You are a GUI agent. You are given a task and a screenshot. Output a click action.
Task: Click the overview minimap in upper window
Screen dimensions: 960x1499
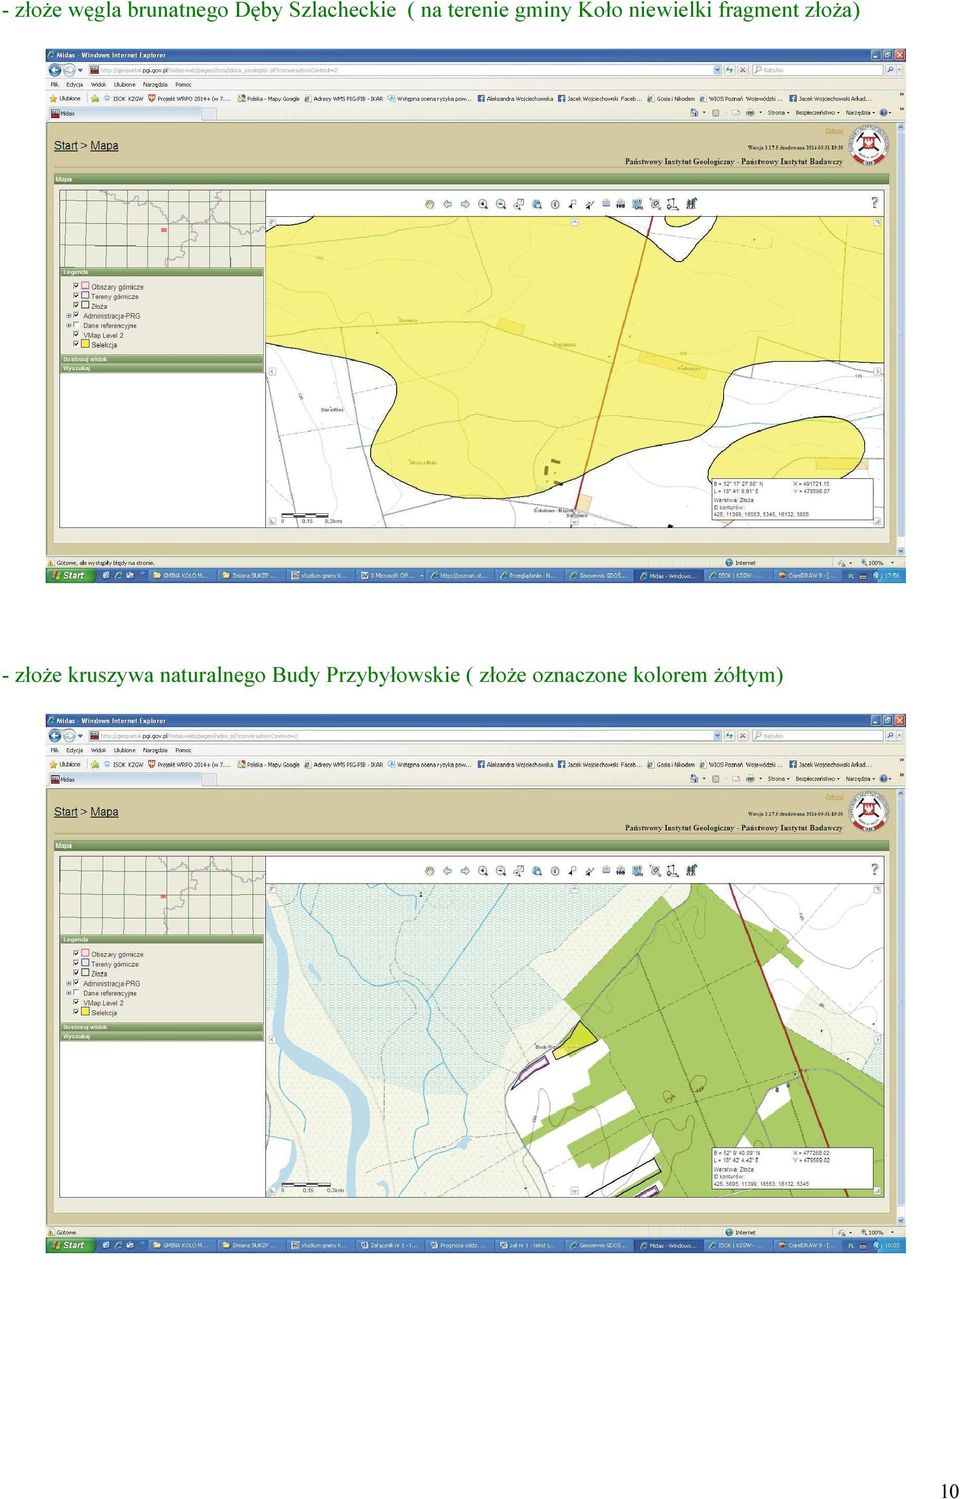tap(162, 228)
